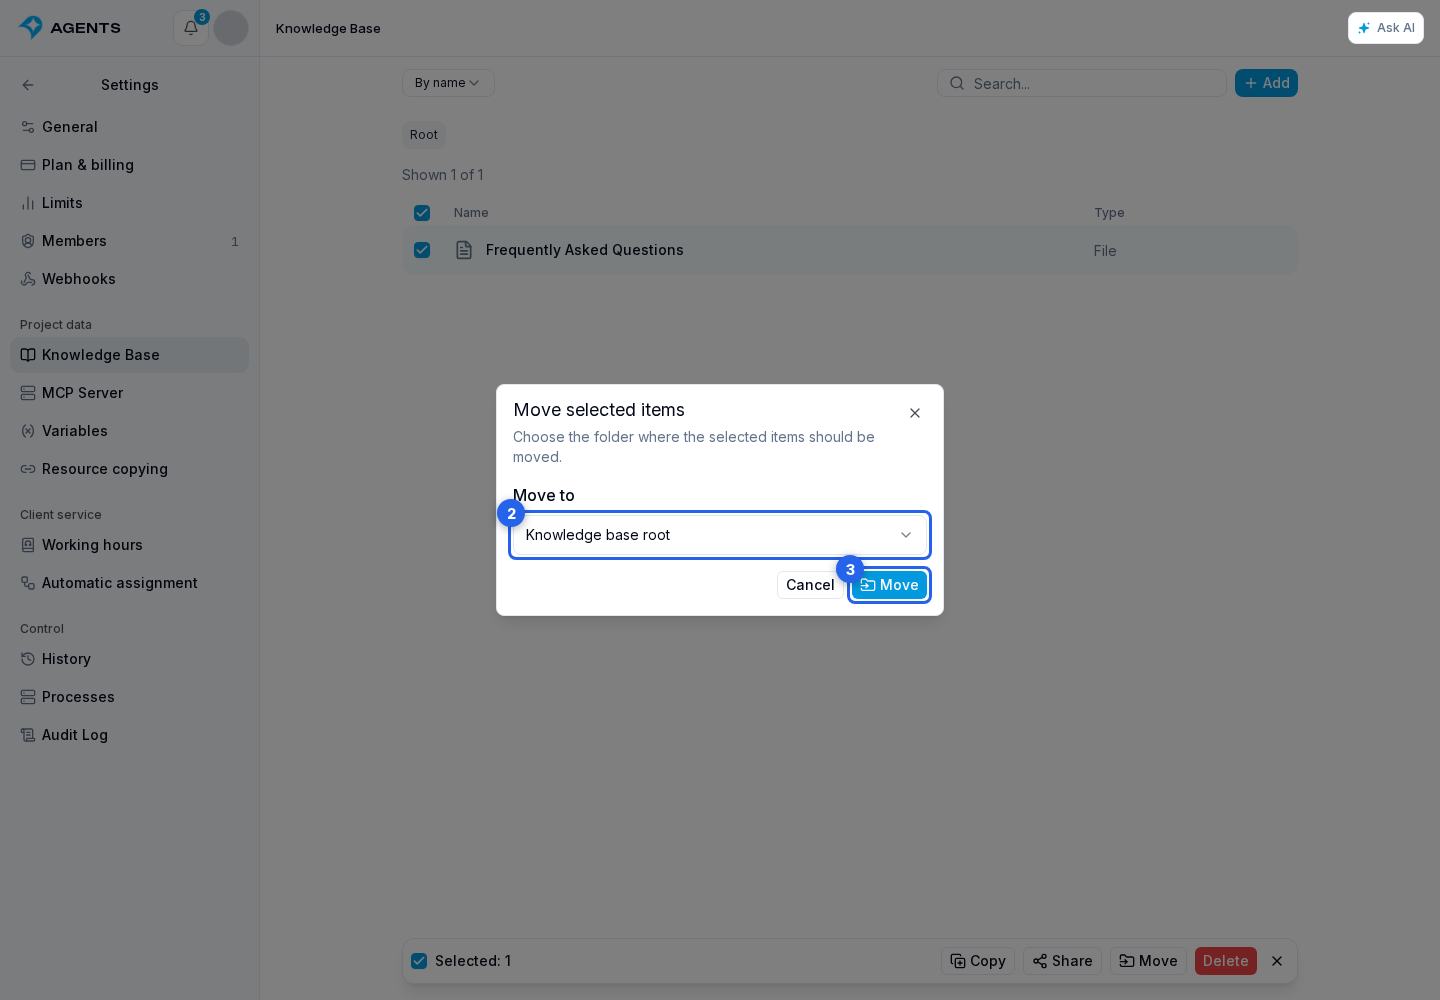Click Share in selection bar
The width and height of the screenshot is (1440, 1000).
click(x=1062, y=961)
